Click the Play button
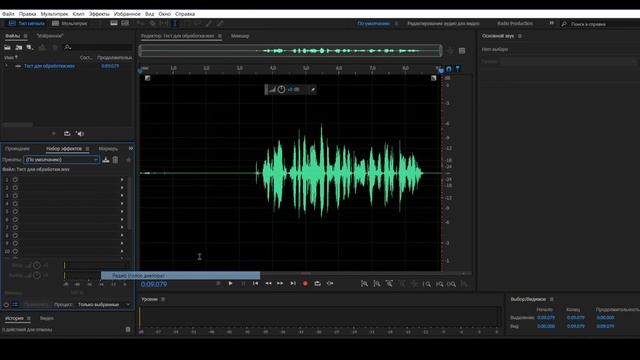This screenshot has height=360, width=640. point(230,283)
